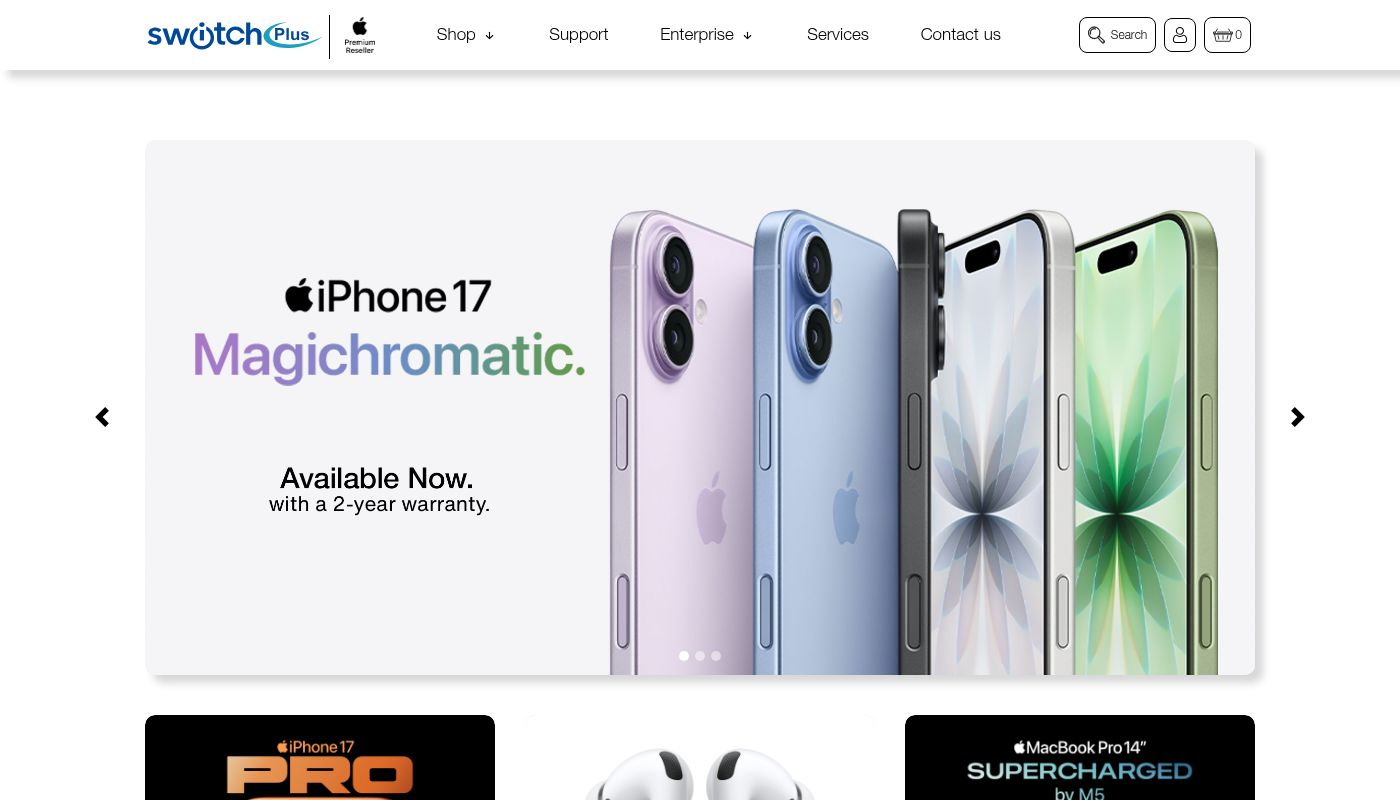Click the Apple Premium Reseller badge
The height and width of the screenshot is (800, 1400).
pyautogui.click(x=360, y=36)
